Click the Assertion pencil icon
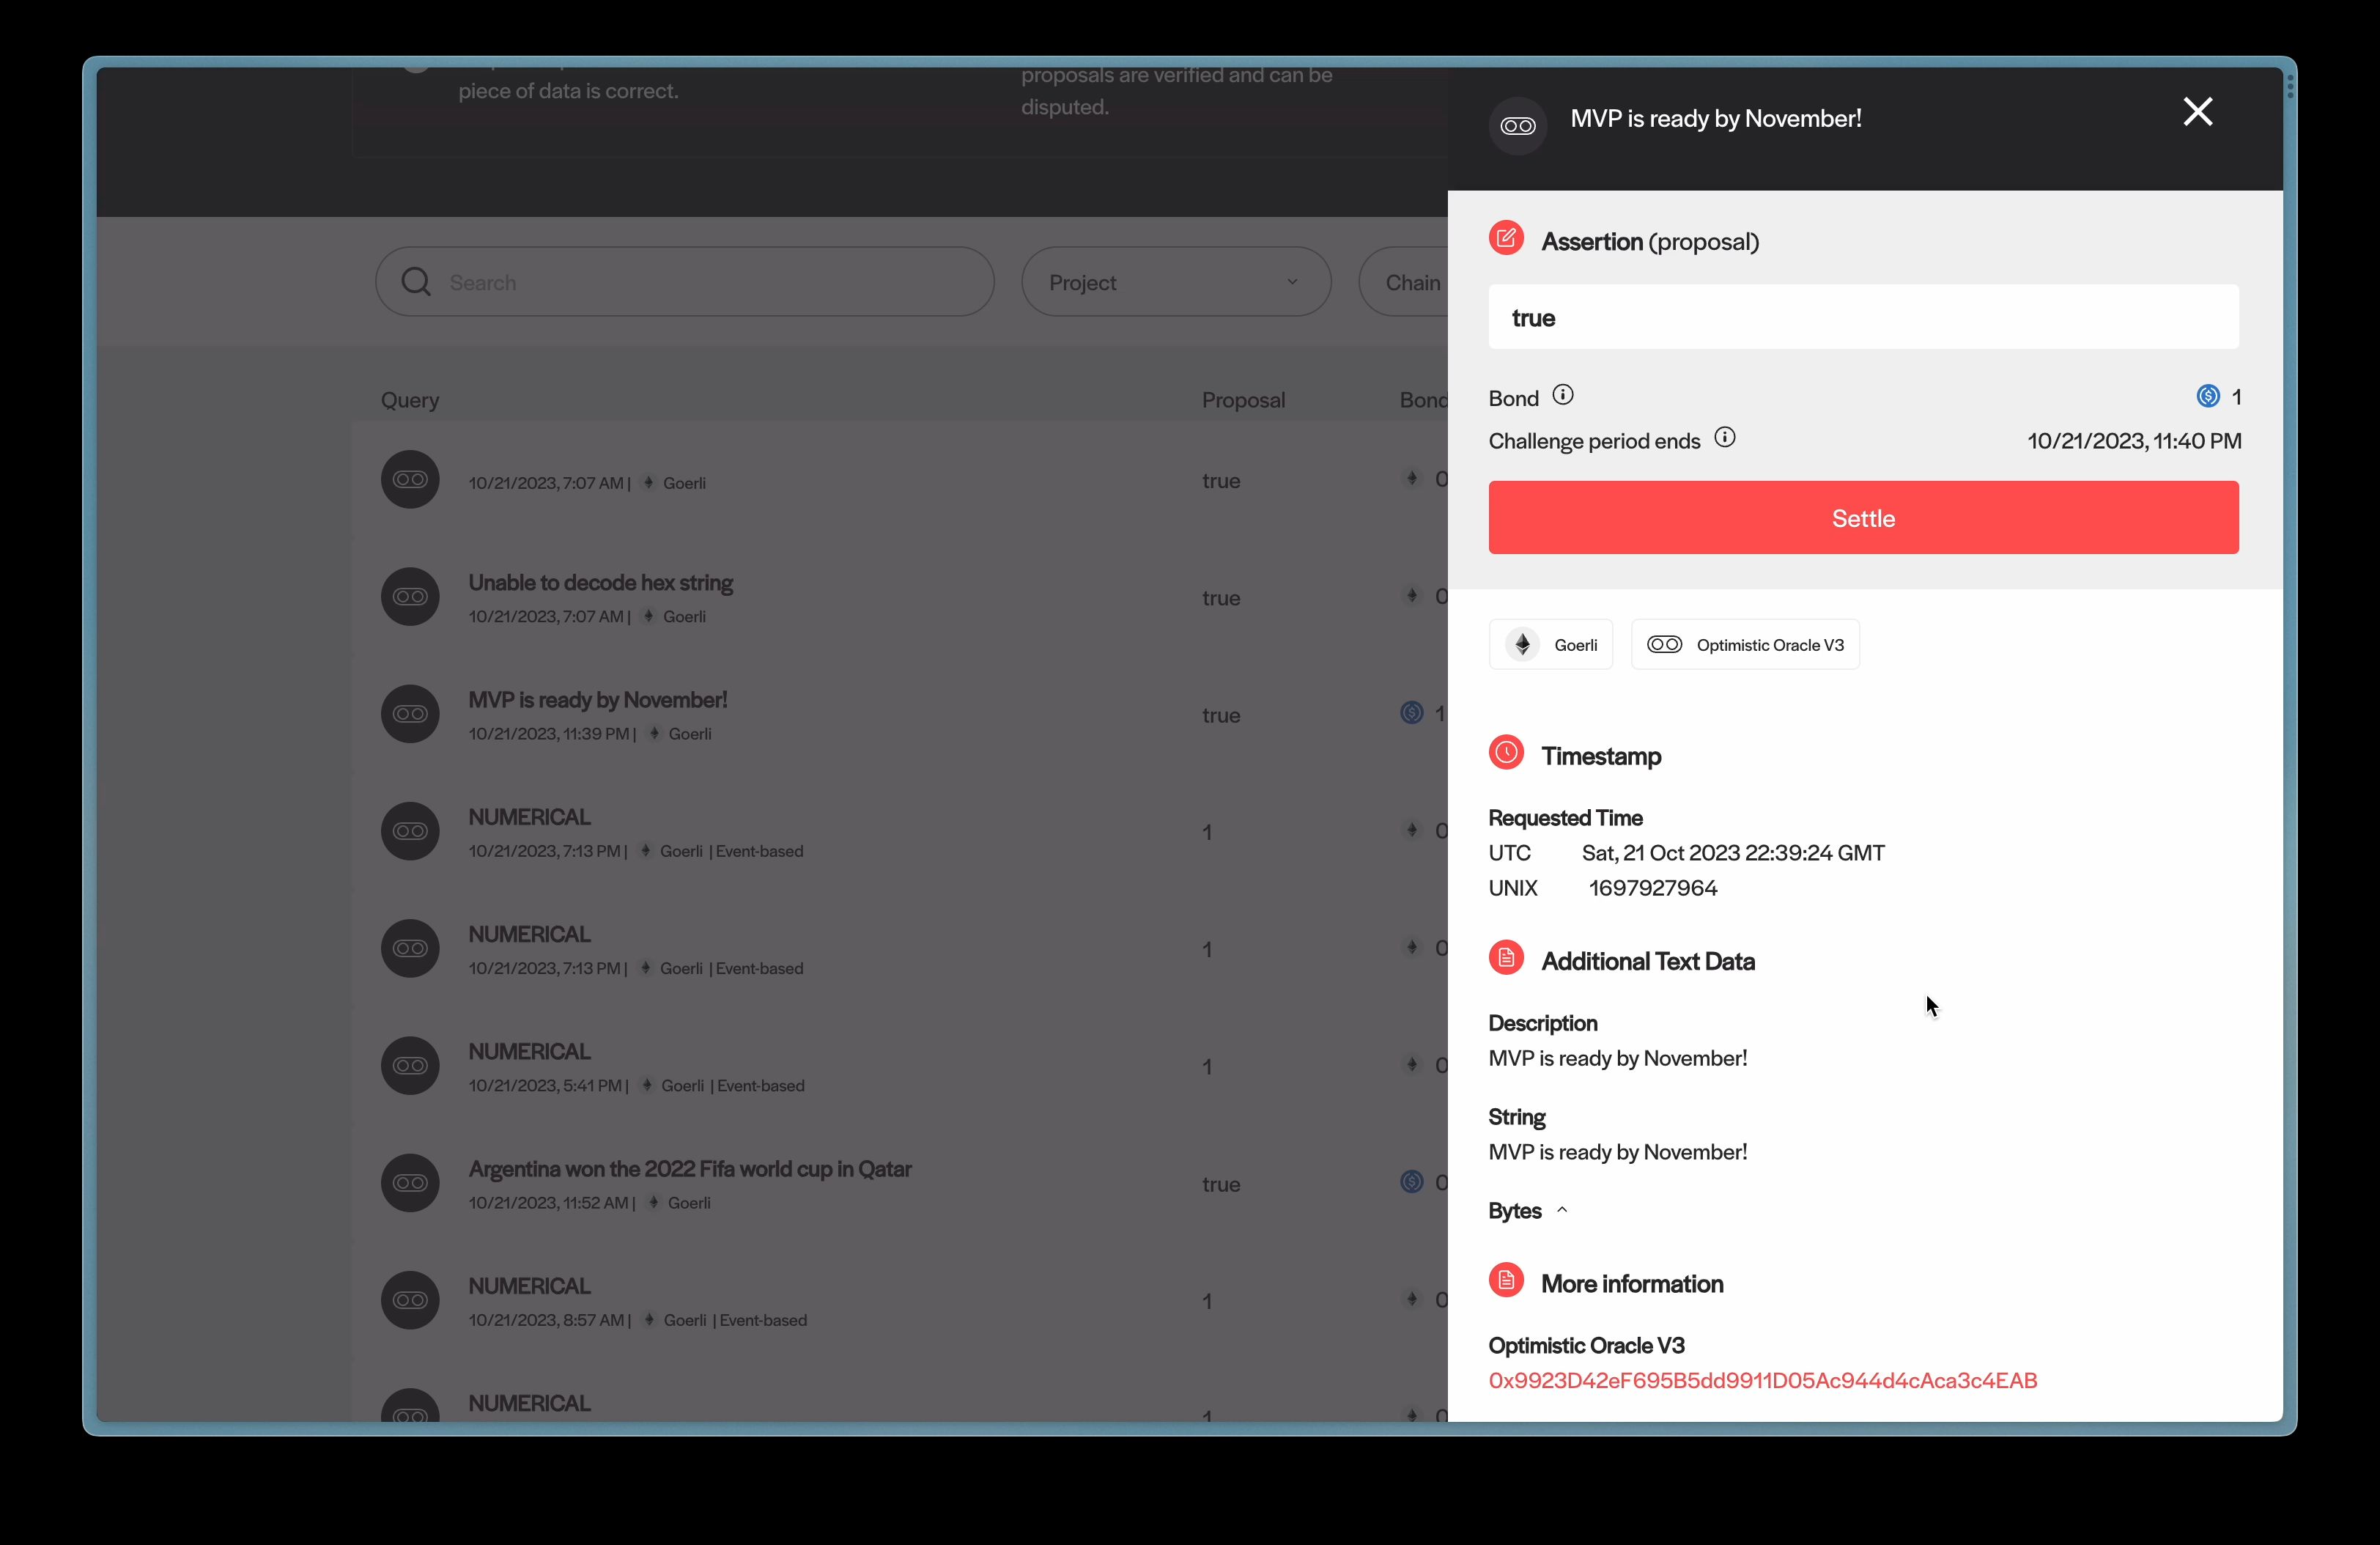The width and height of the screenshot is (2380, 1545). [x=1506, y=238]
